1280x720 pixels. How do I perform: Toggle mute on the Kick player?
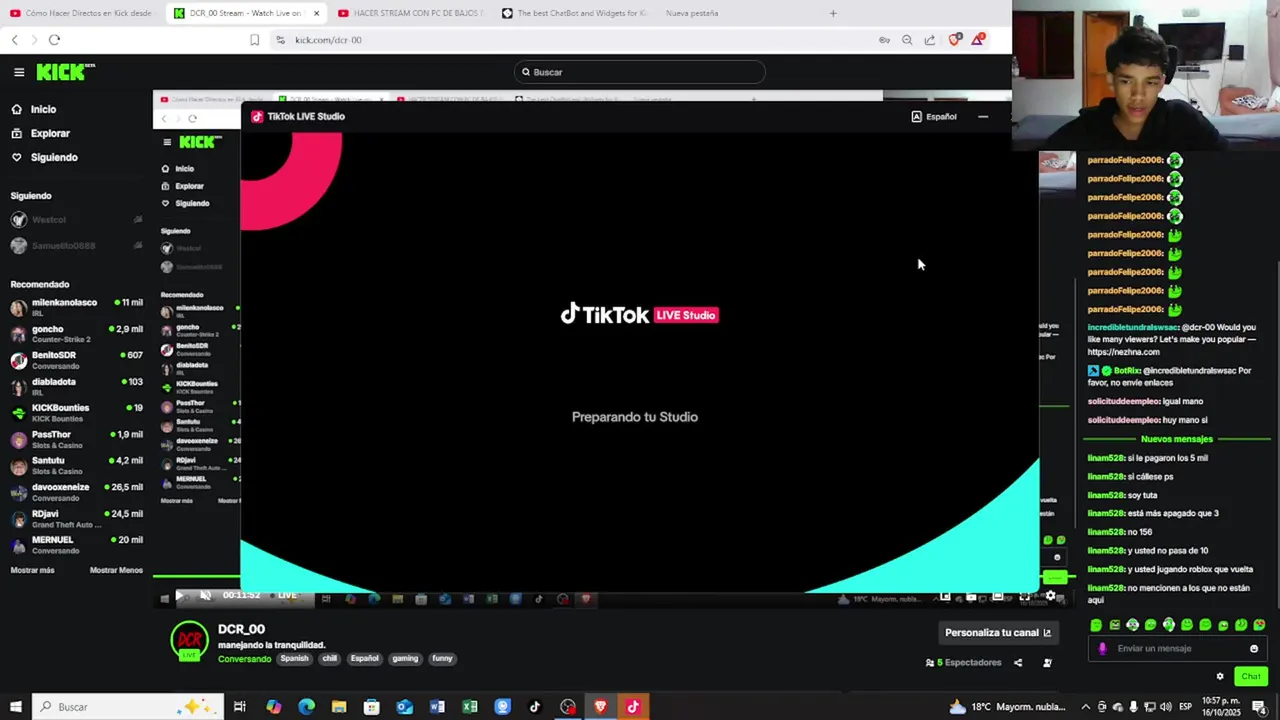point(205,596)
